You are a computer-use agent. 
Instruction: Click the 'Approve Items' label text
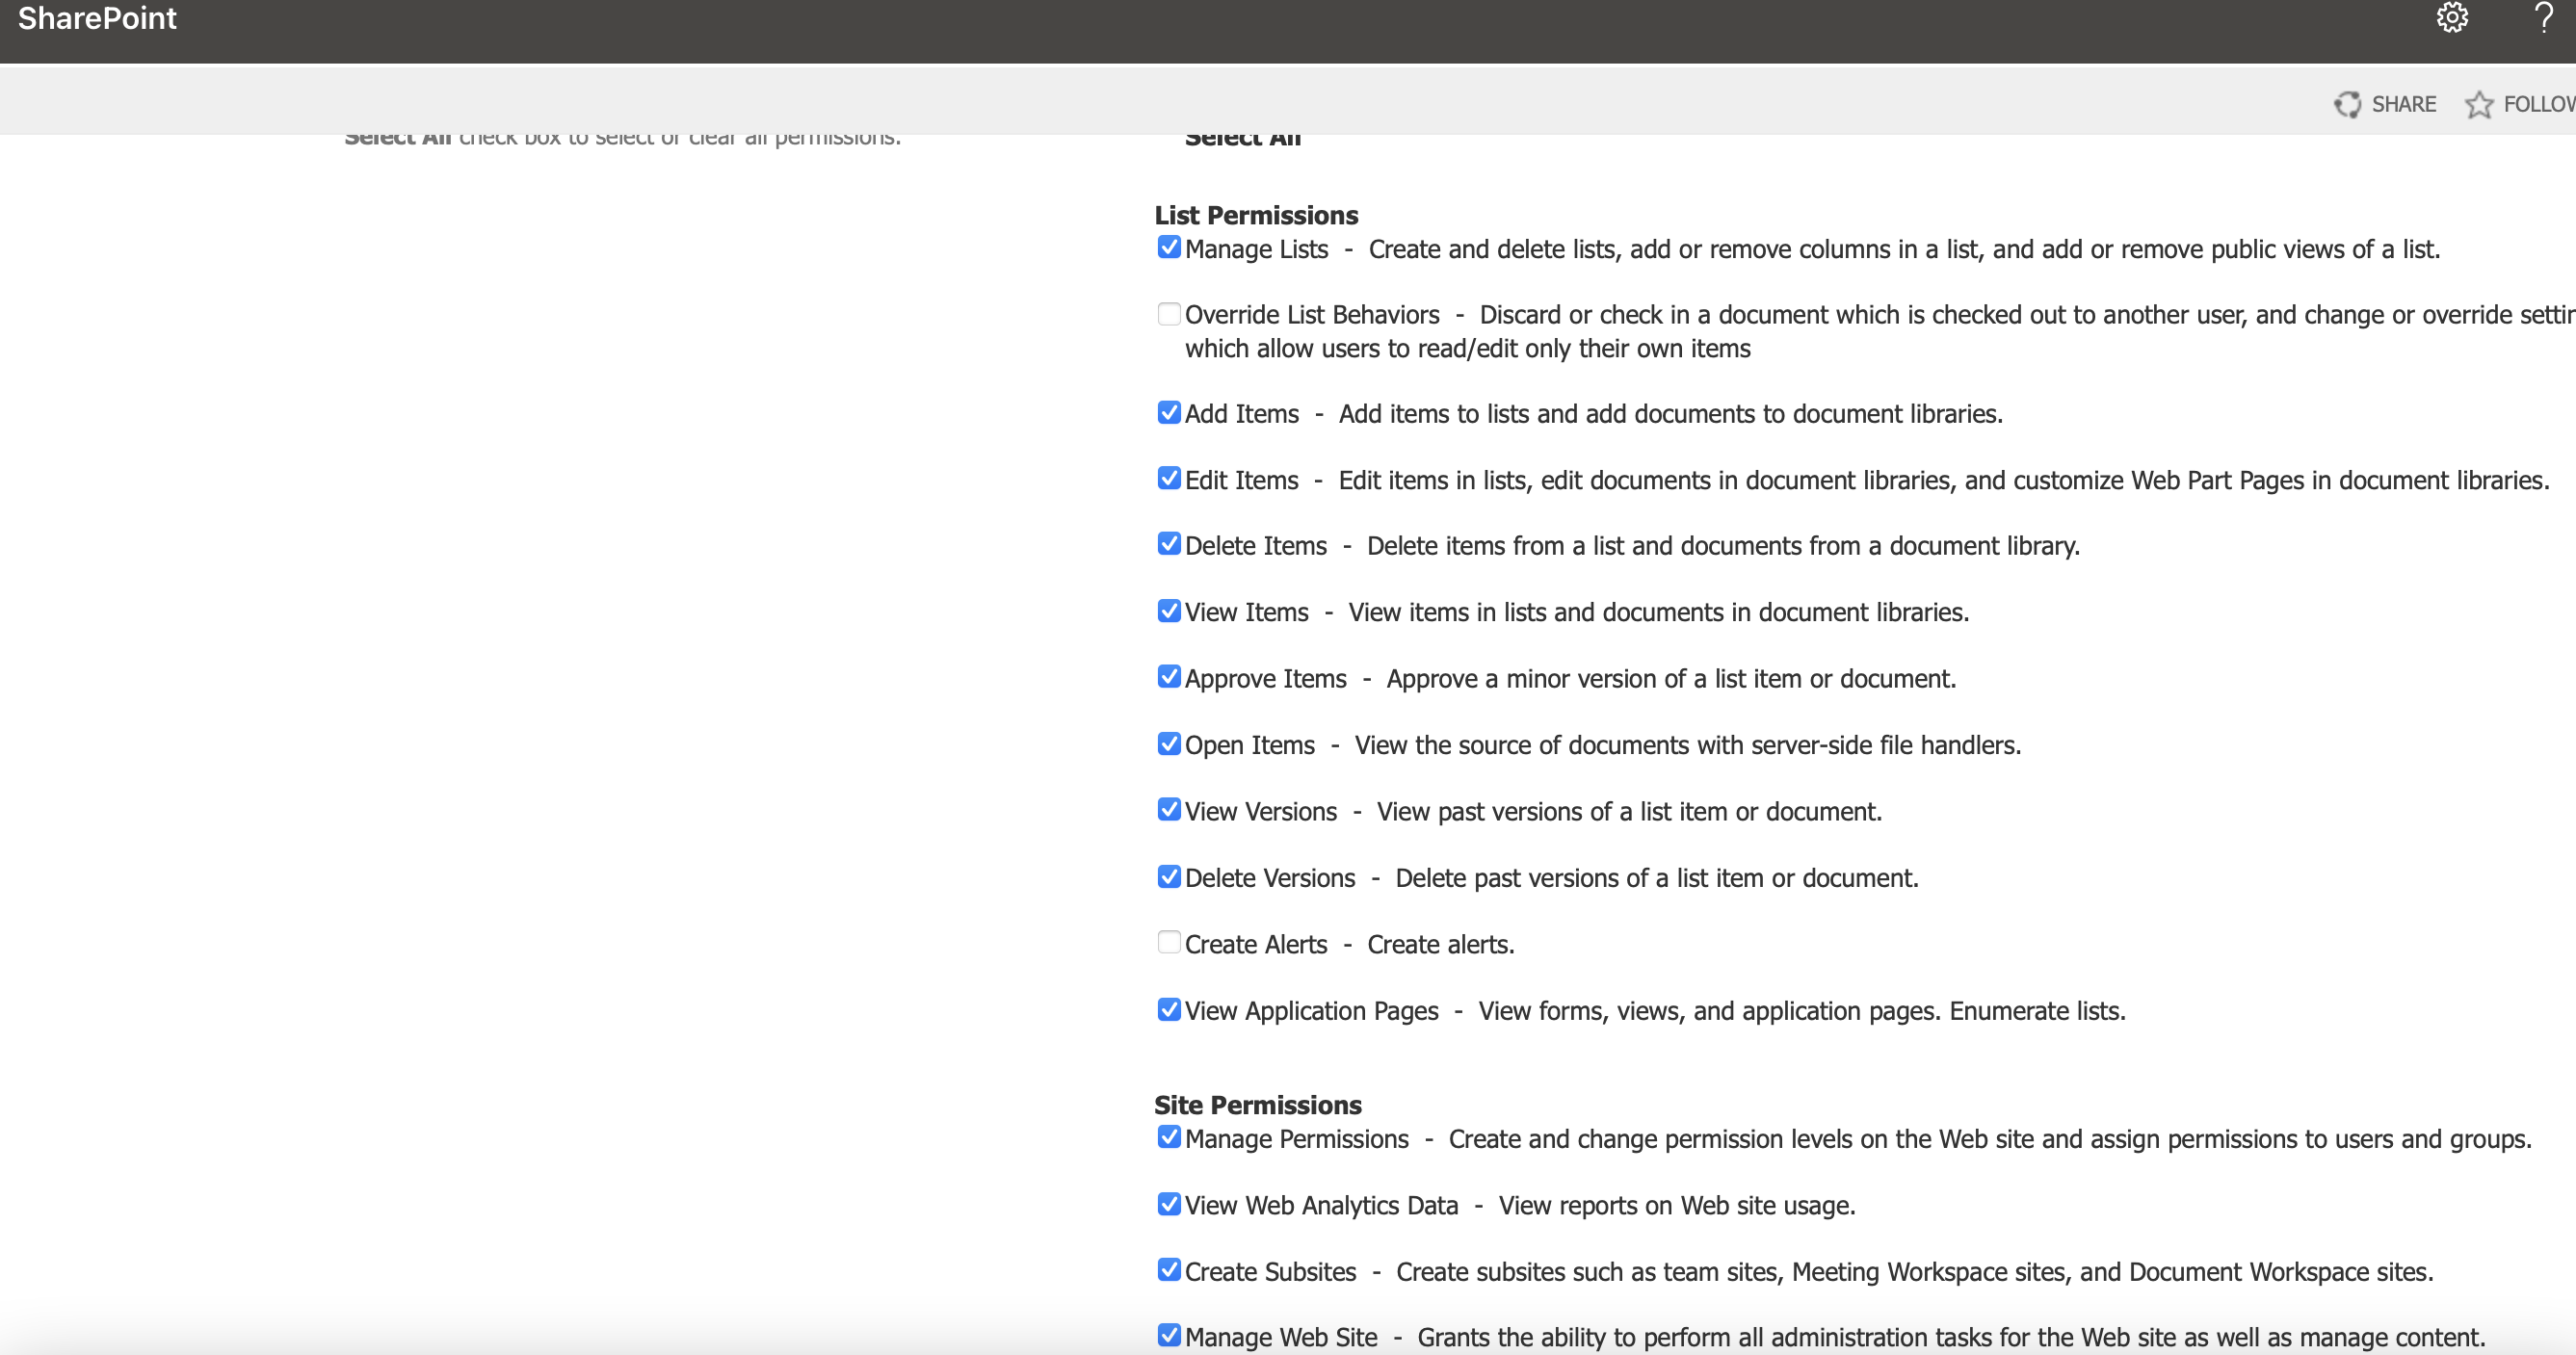1266,679
